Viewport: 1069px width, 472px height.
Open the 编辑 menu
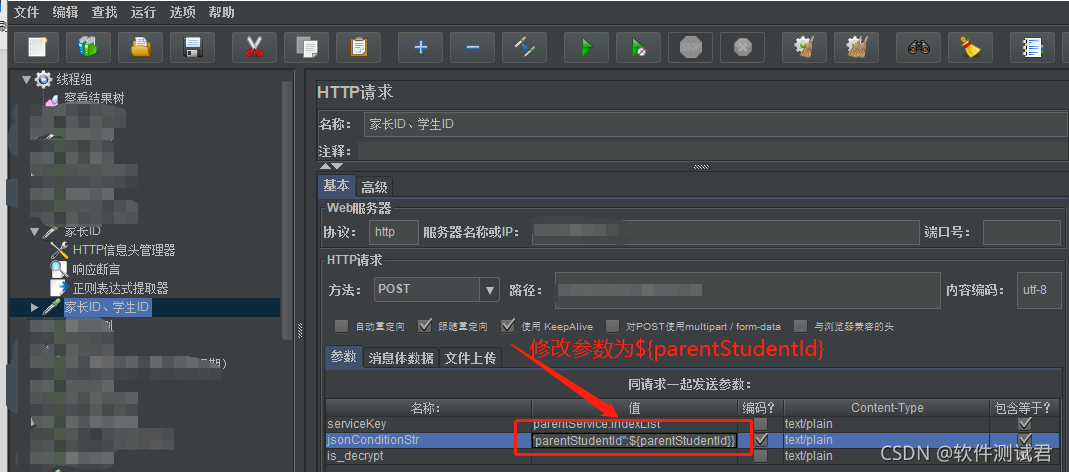[65, 12]
